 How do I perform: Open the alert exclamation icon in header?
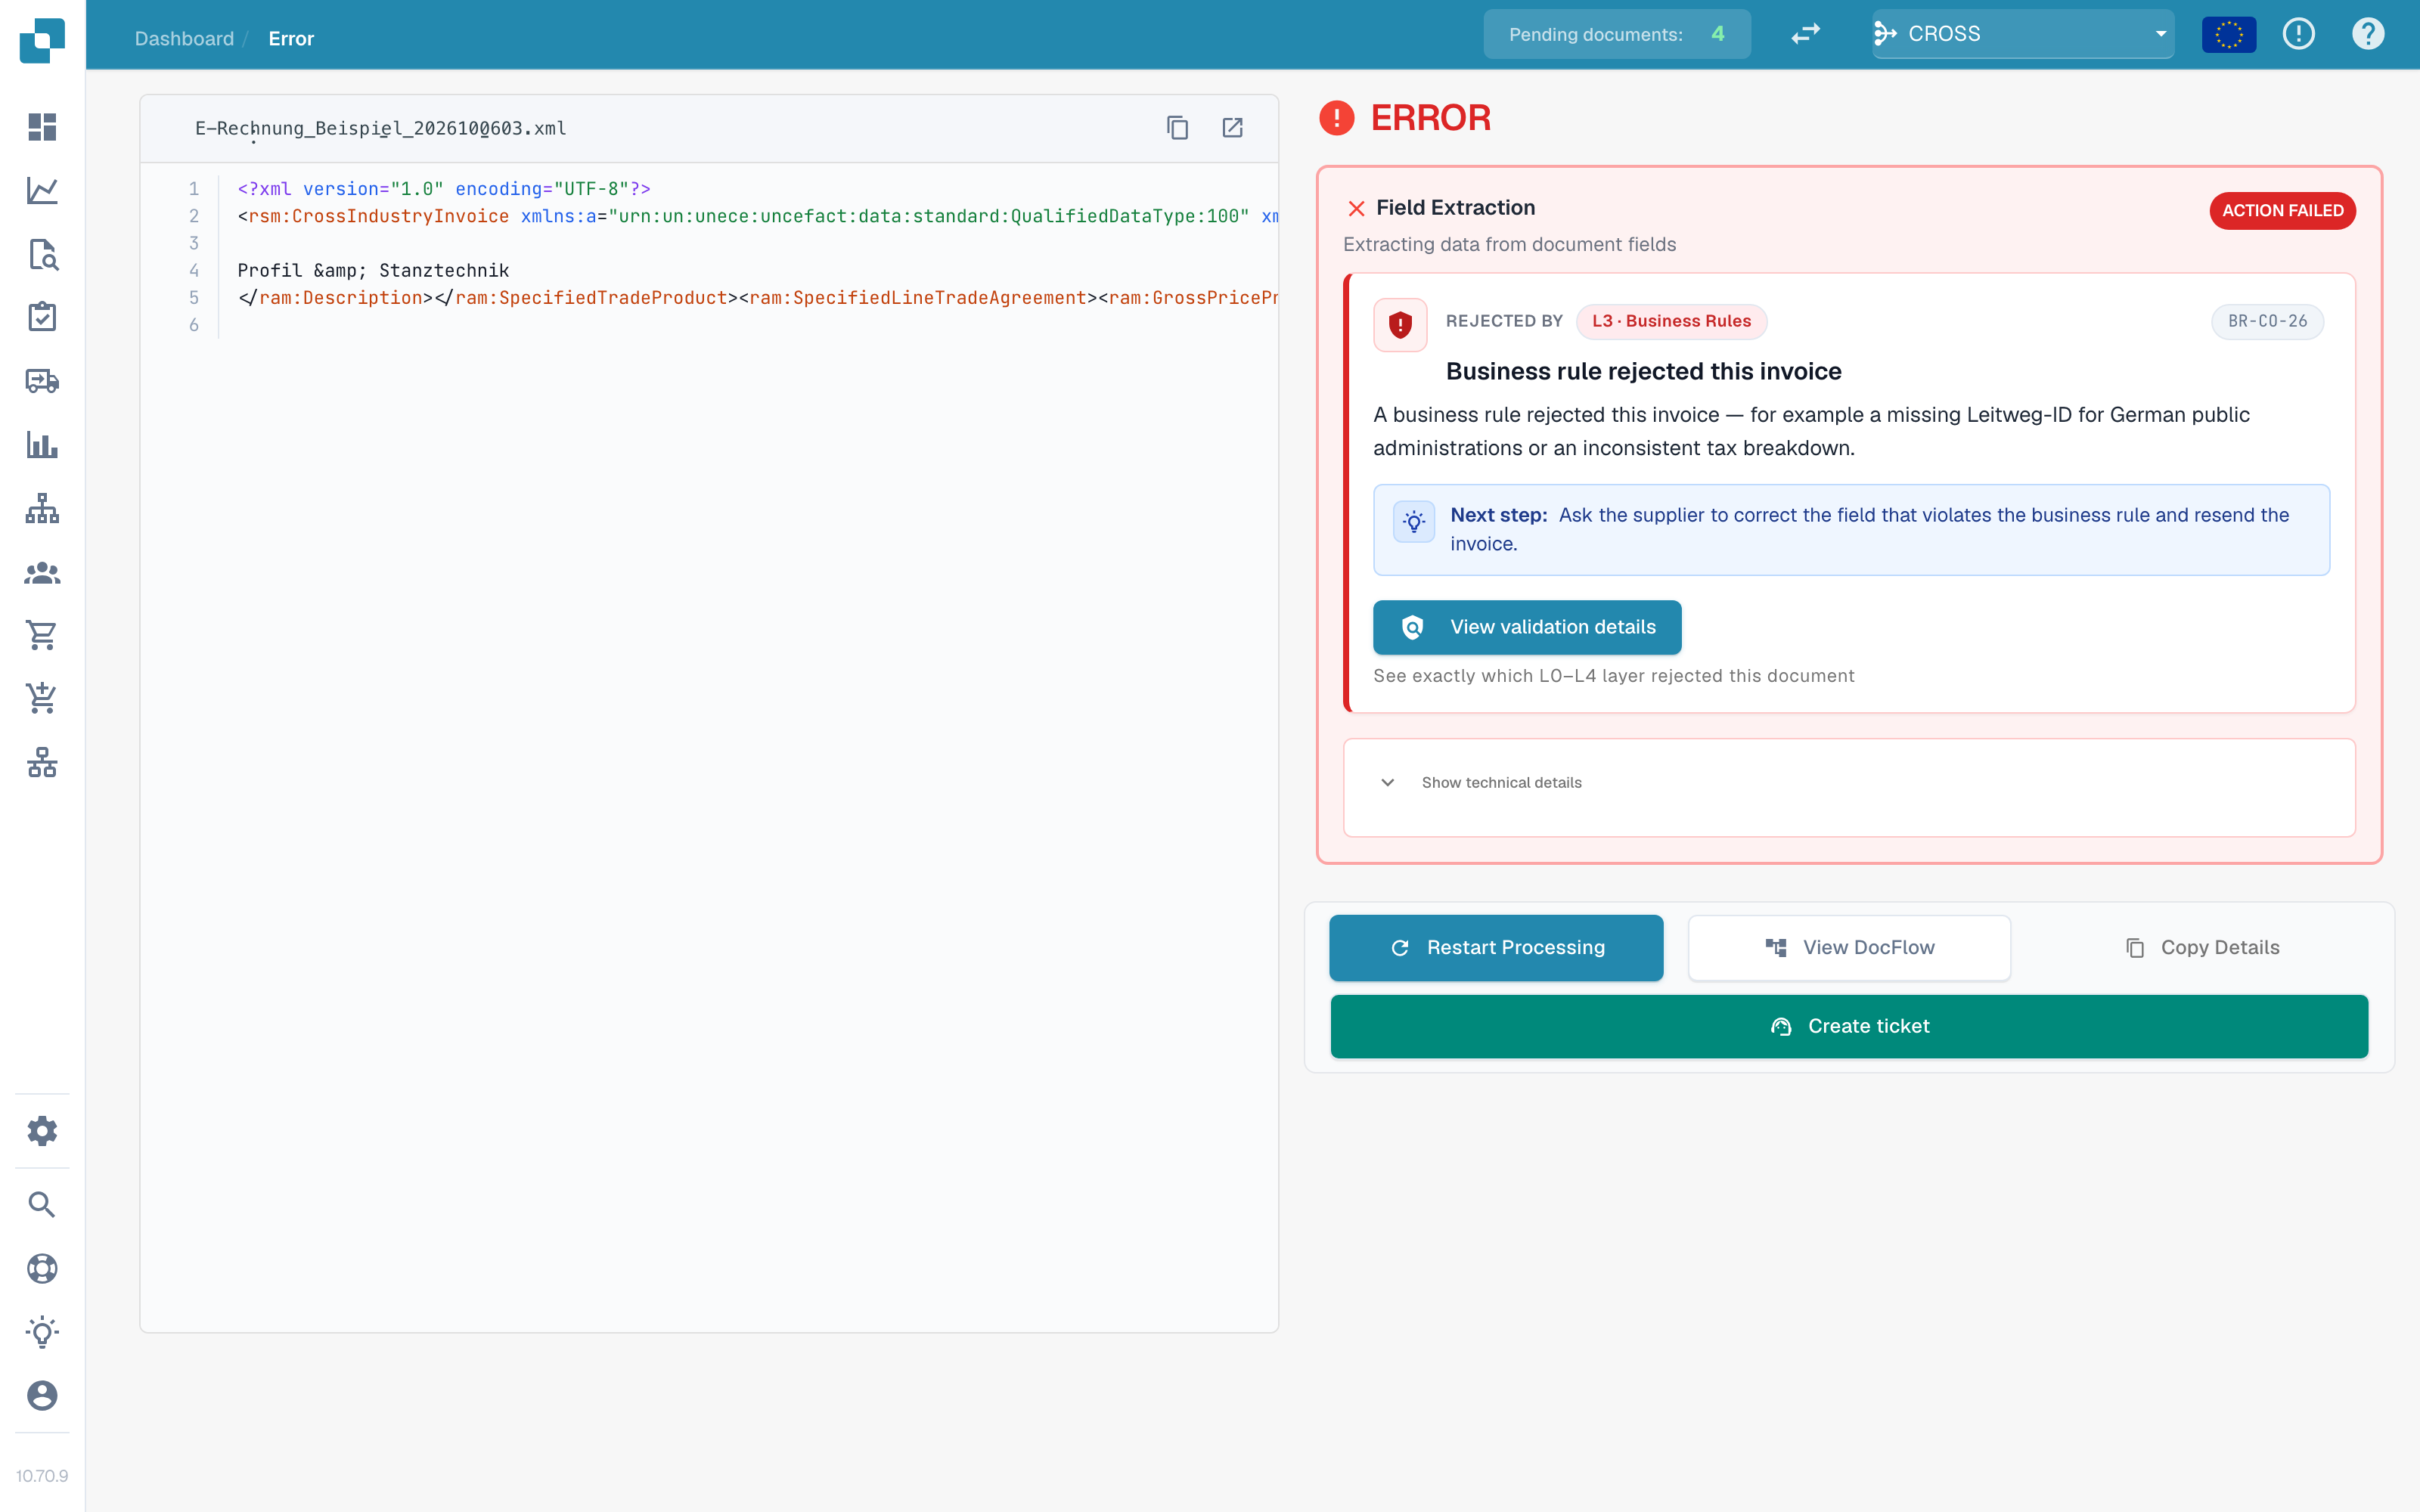pyautogui.click(x=2299, y=34)
